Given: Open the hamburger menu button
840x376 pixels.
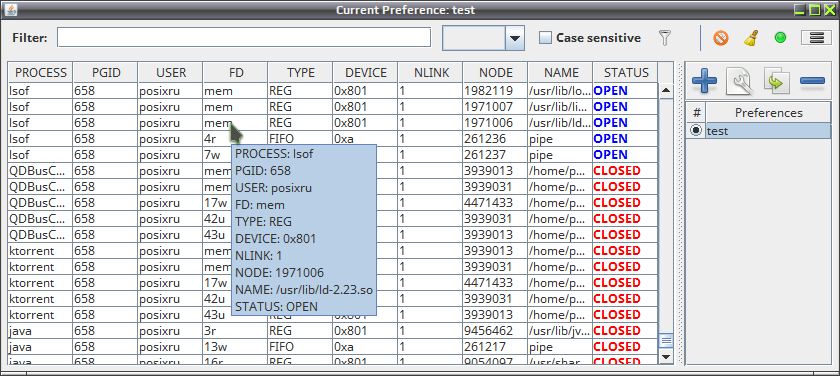Looking at the screenshot, I should 816,38.
